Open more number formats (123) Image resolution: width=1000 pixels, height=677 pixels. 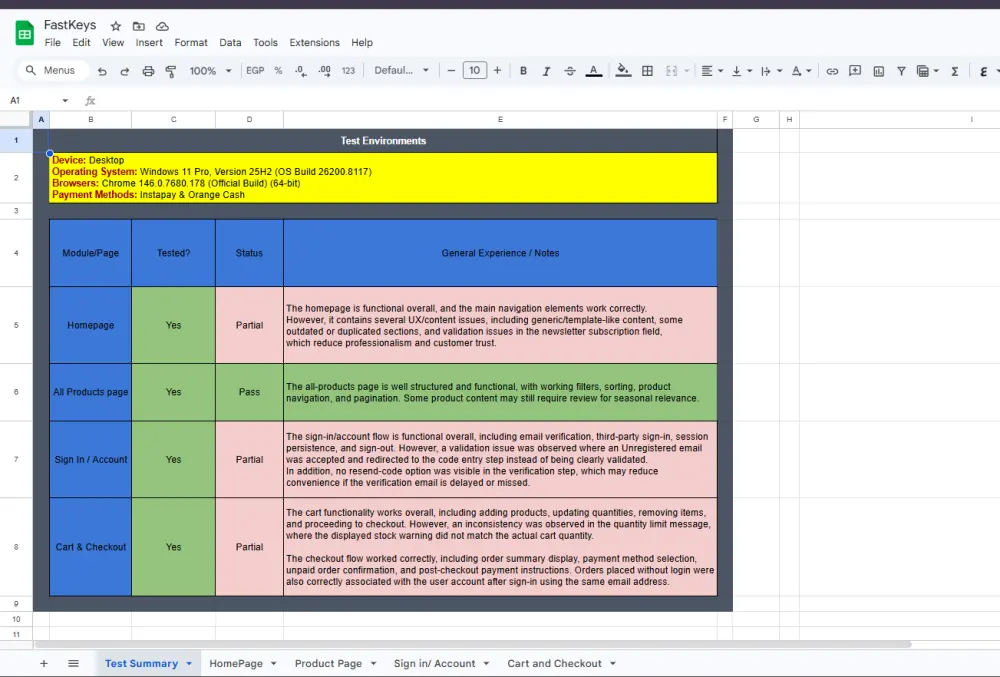[x=348, y=71]
